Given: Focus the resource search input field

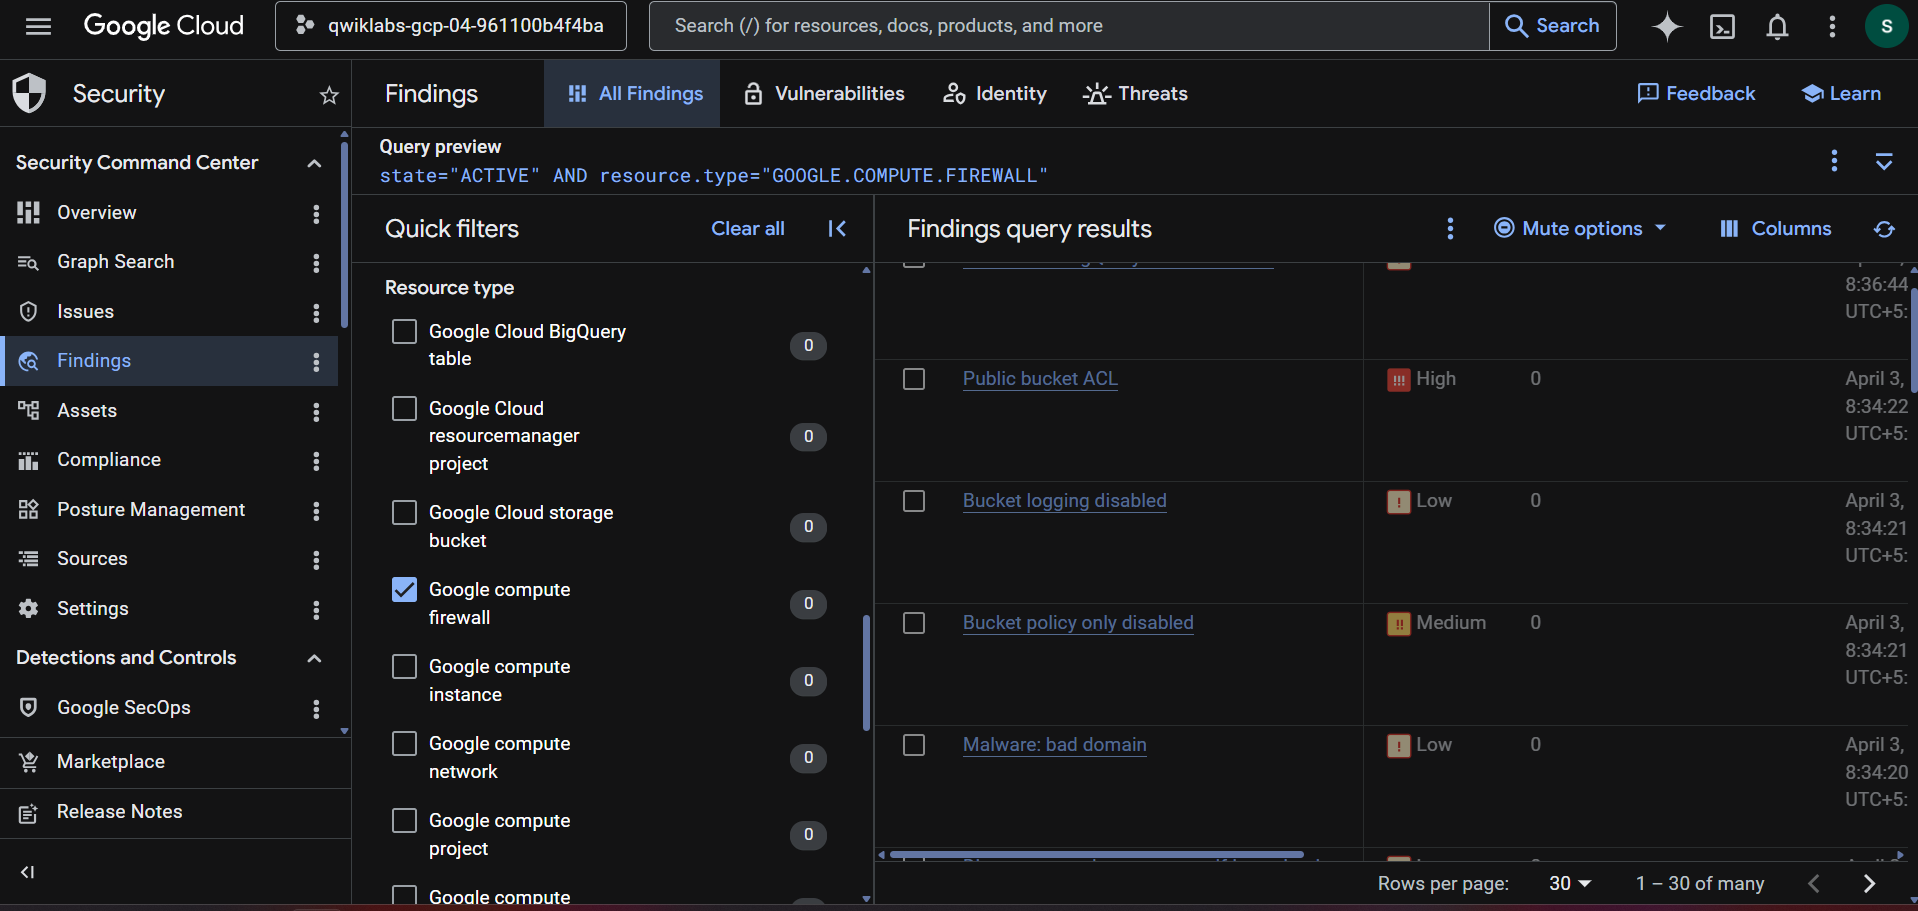Looking at the screenshot, I should (1070, 26).
